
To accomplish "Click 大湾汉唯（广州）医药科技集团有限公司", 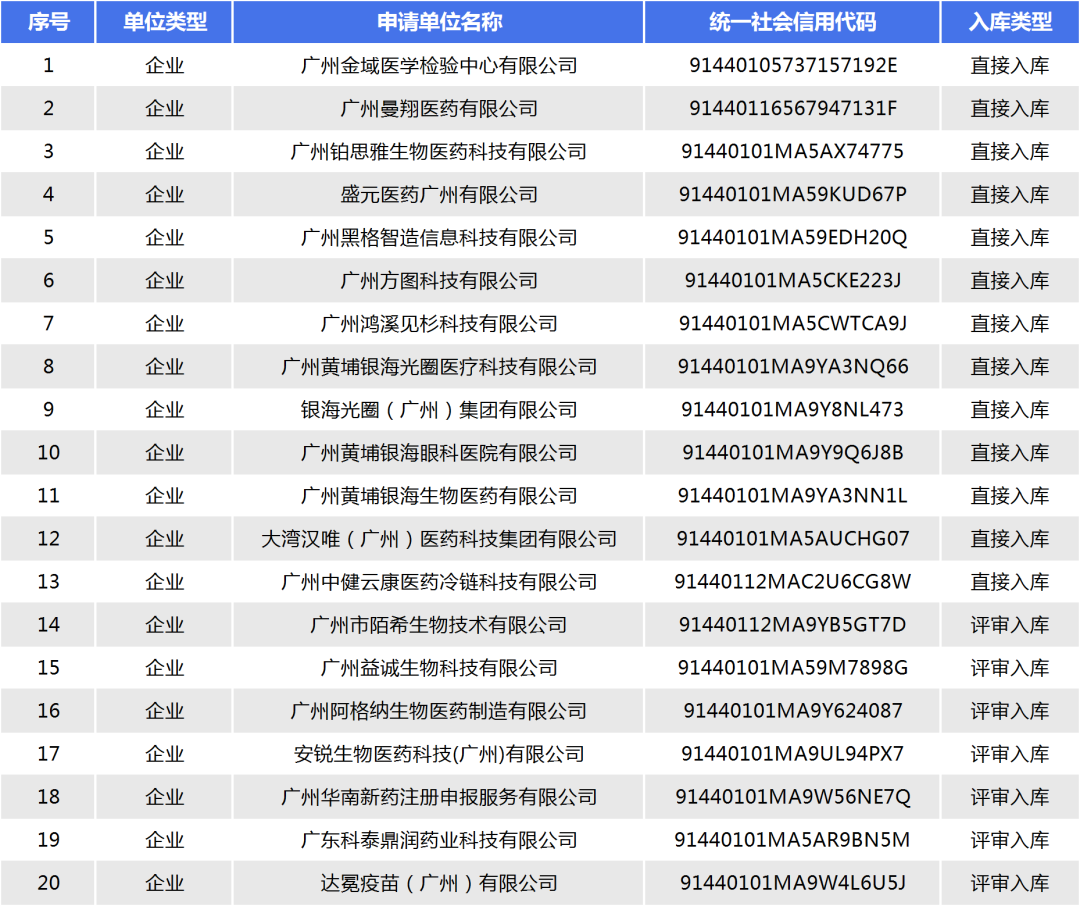I will (x=439, y=539).
